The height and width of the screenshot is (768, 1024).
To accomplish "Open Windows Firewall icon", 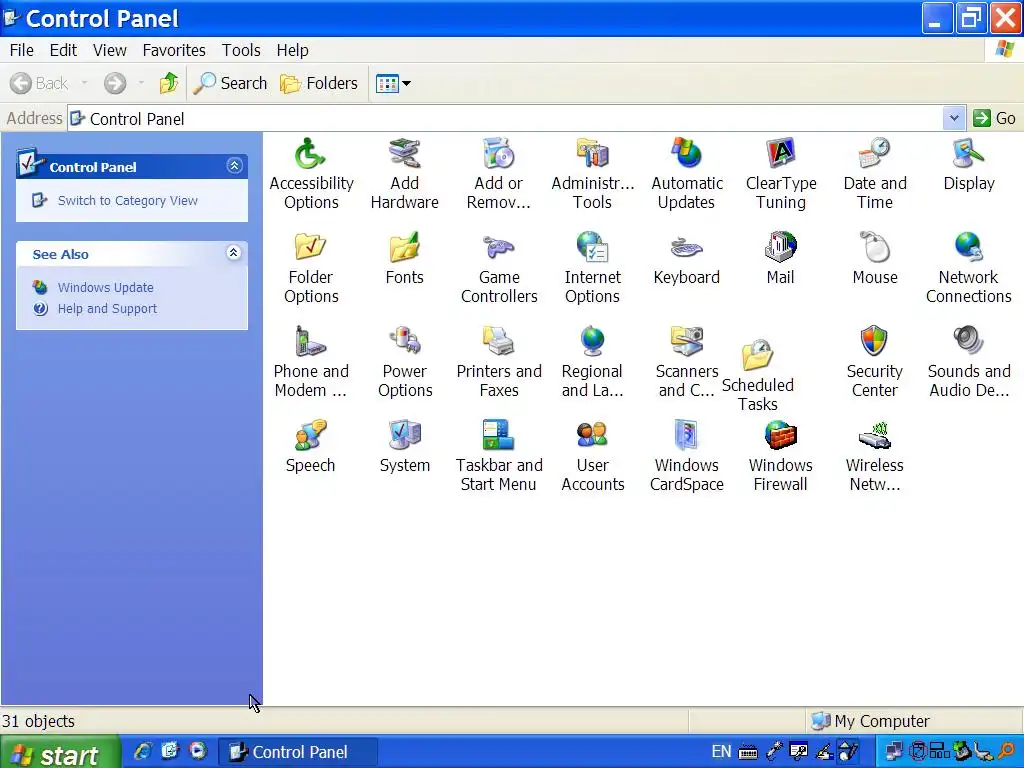I will 780,436.
